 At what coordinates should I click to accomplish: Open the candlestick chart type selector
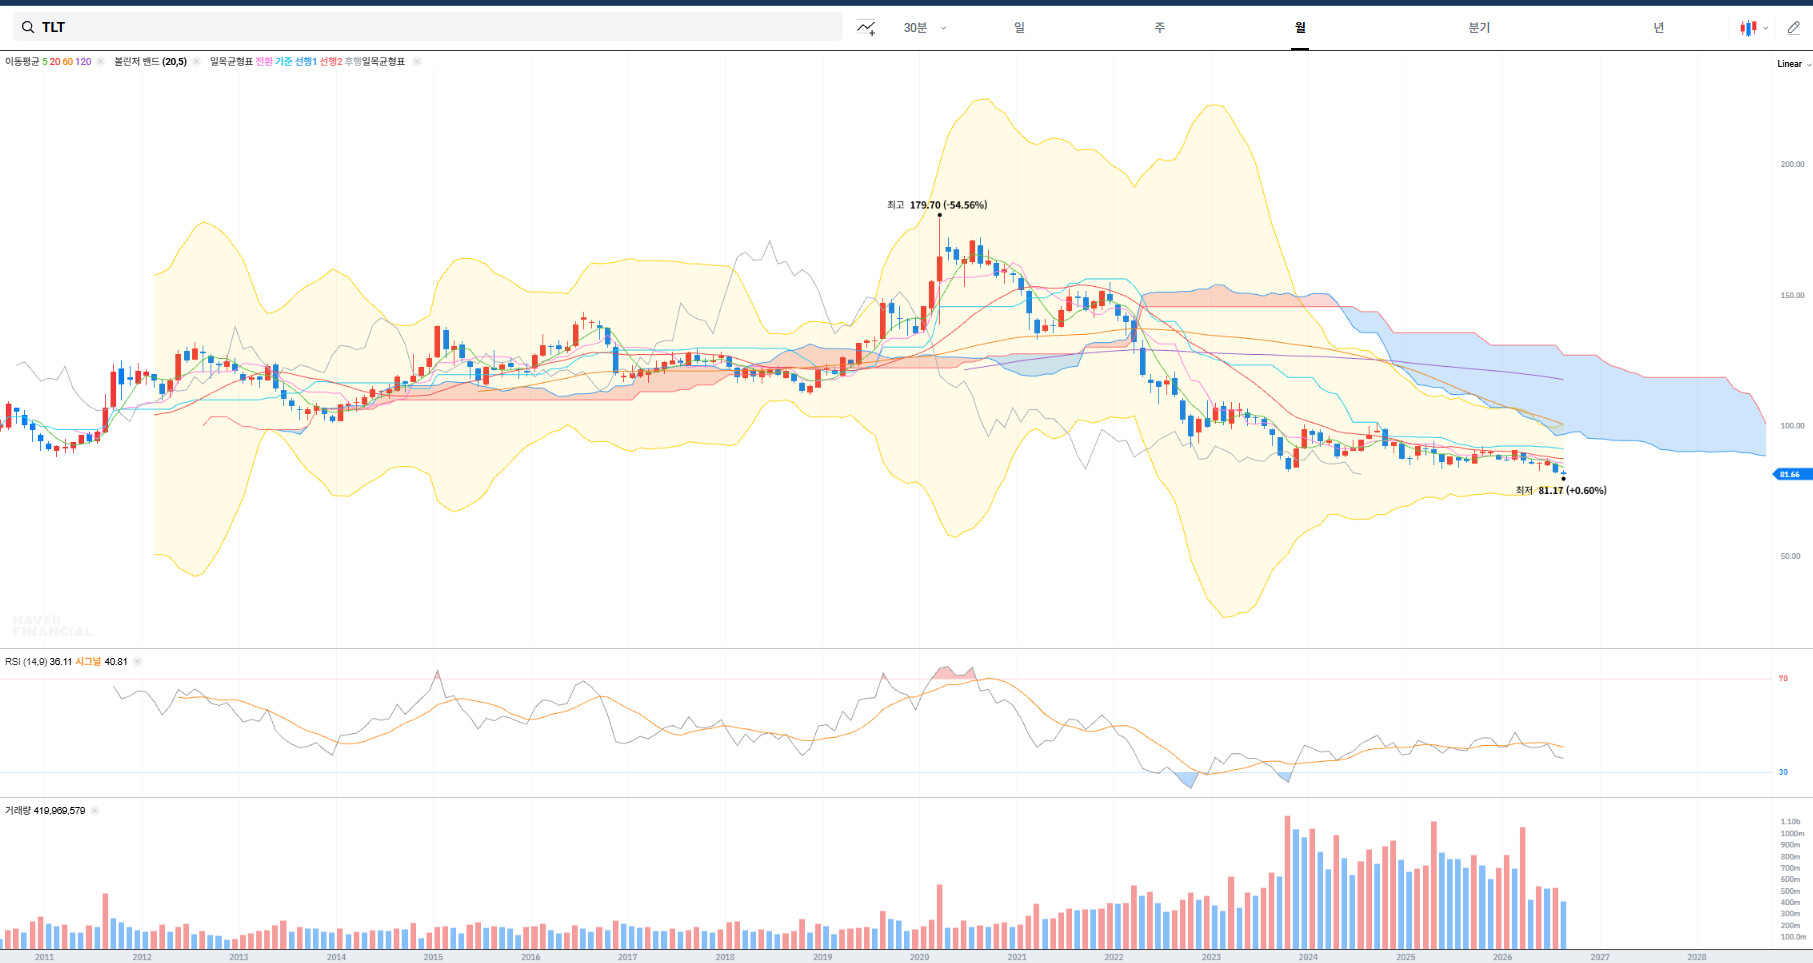click(x=1748, y=28)
